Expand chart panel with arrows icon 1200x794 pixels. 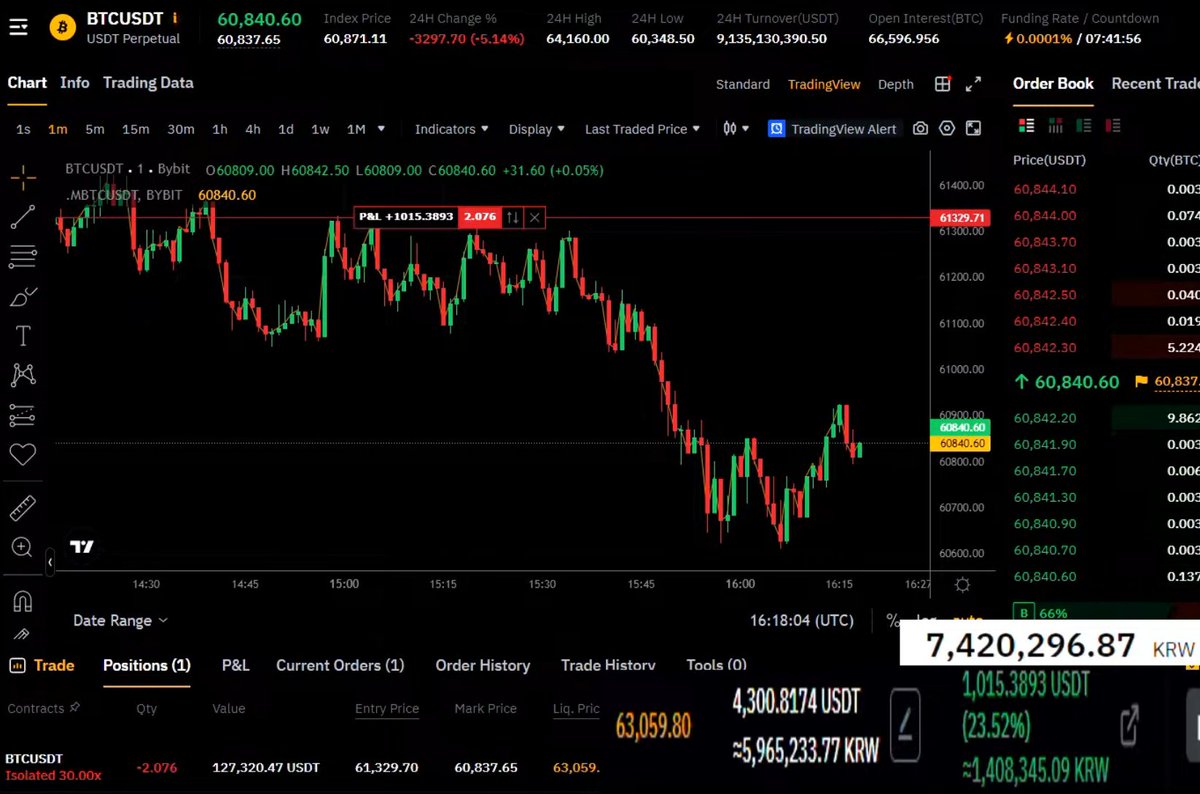pyautogui.click(x=973, y=84)
